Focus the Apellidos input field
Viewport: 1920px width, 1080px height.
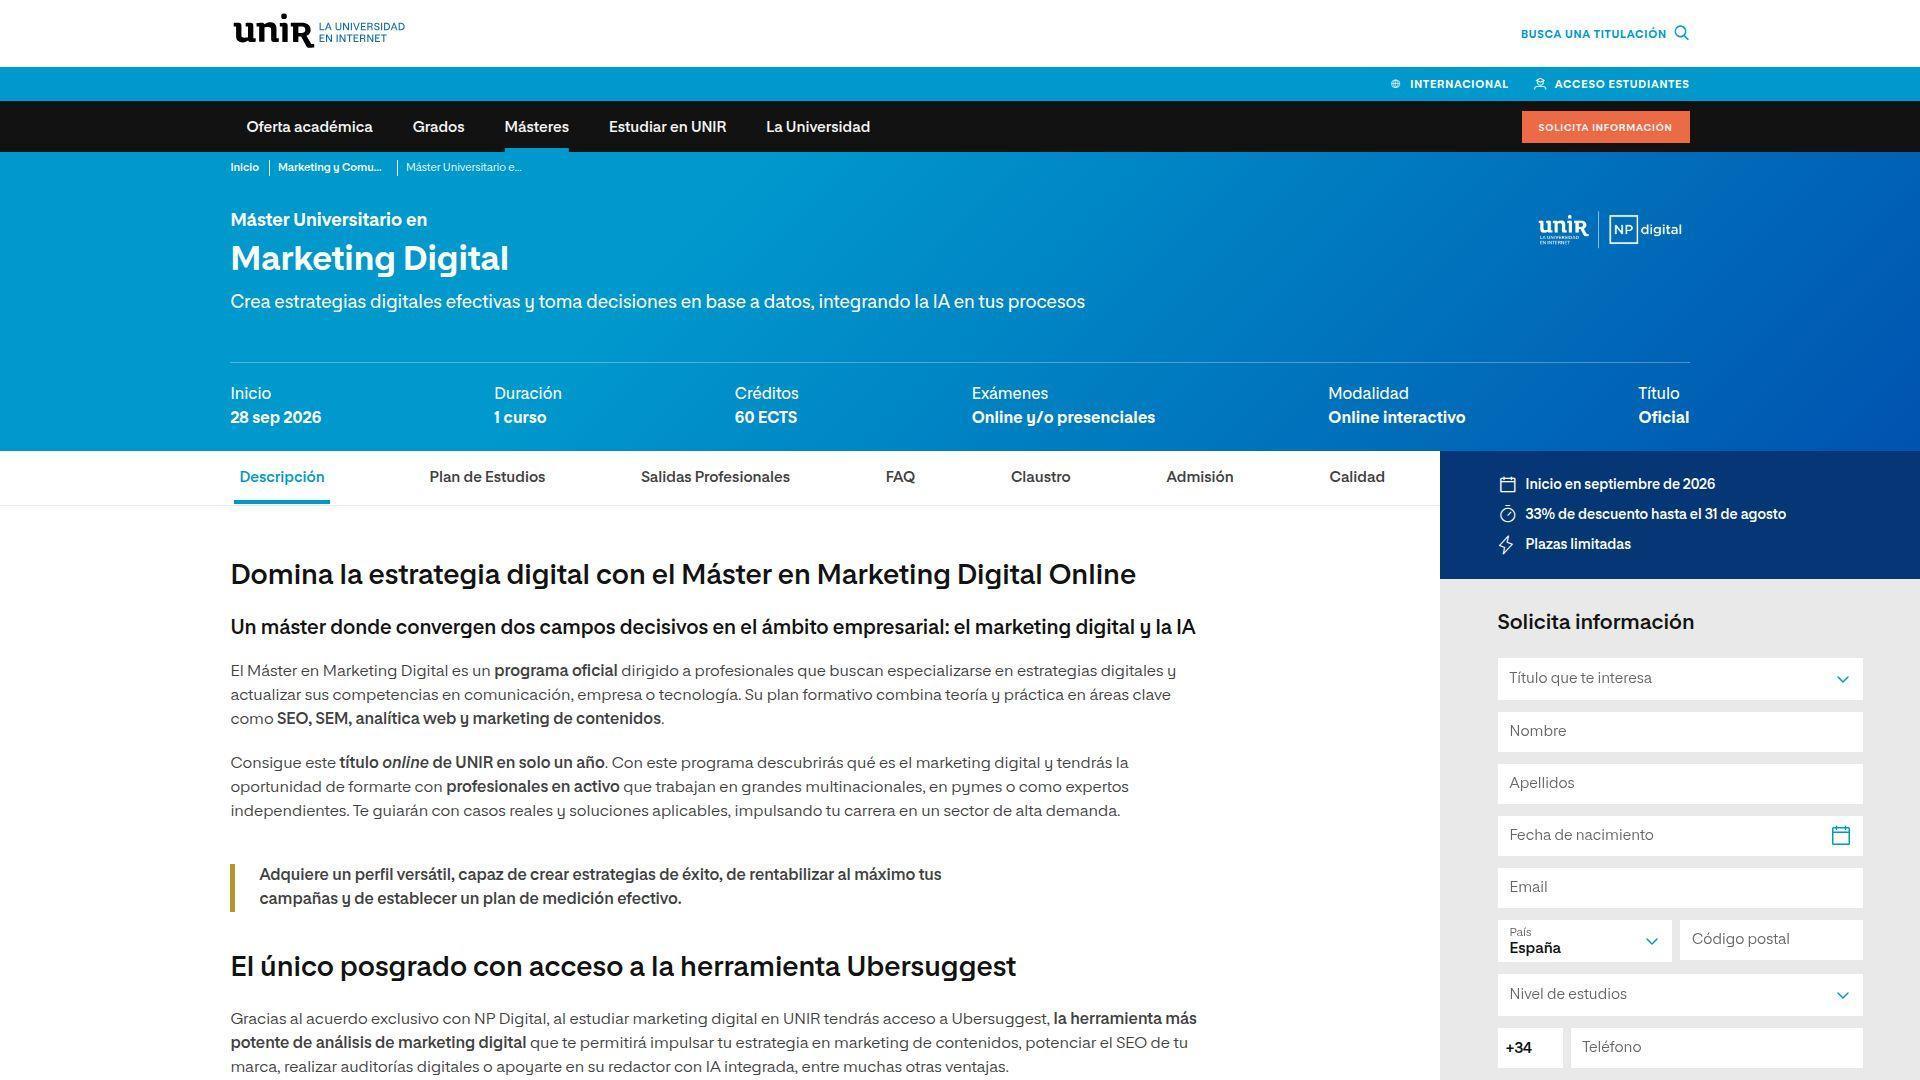point(1680,783)
